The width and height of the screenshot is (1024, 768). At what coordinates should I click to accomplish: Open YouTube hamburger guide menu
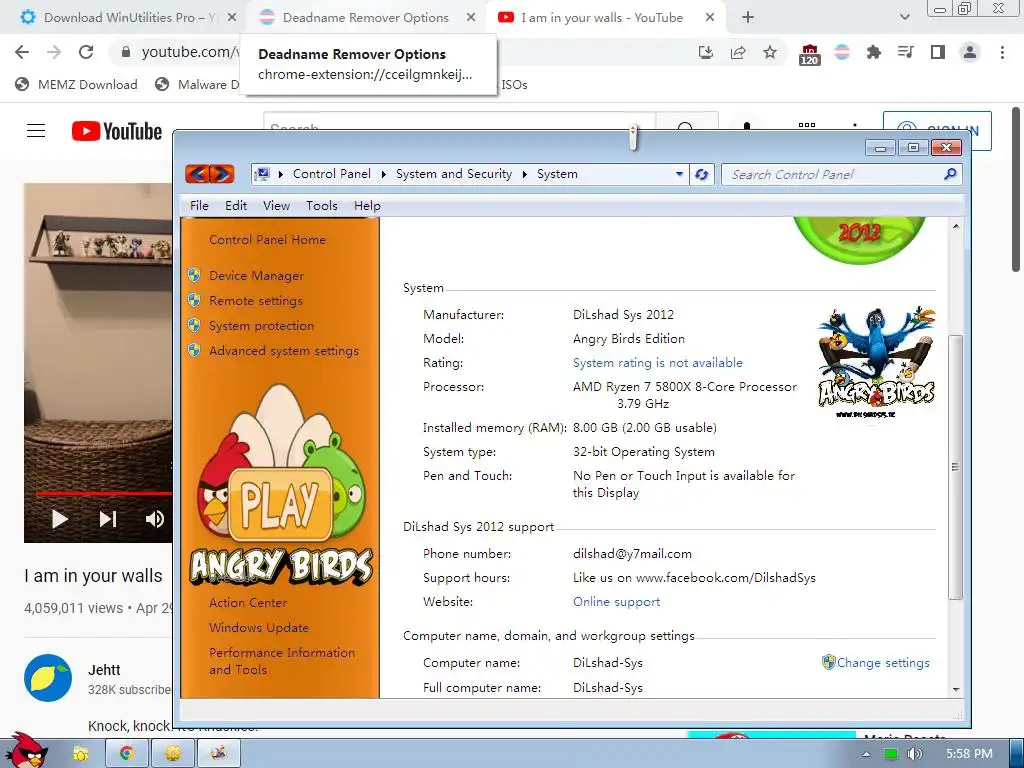click(36, 131)
